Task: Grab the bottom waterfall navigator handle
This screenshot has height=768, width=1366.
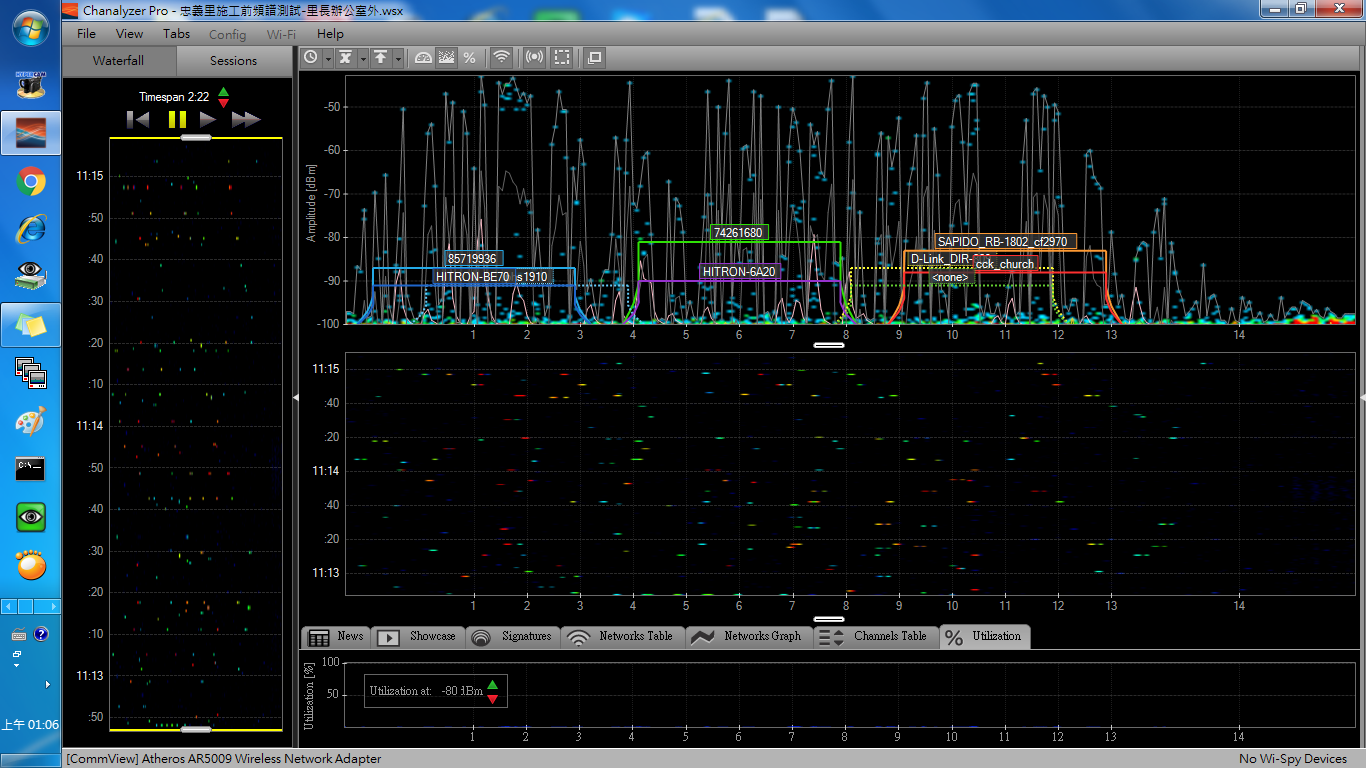Action: (x=196, y=729)
